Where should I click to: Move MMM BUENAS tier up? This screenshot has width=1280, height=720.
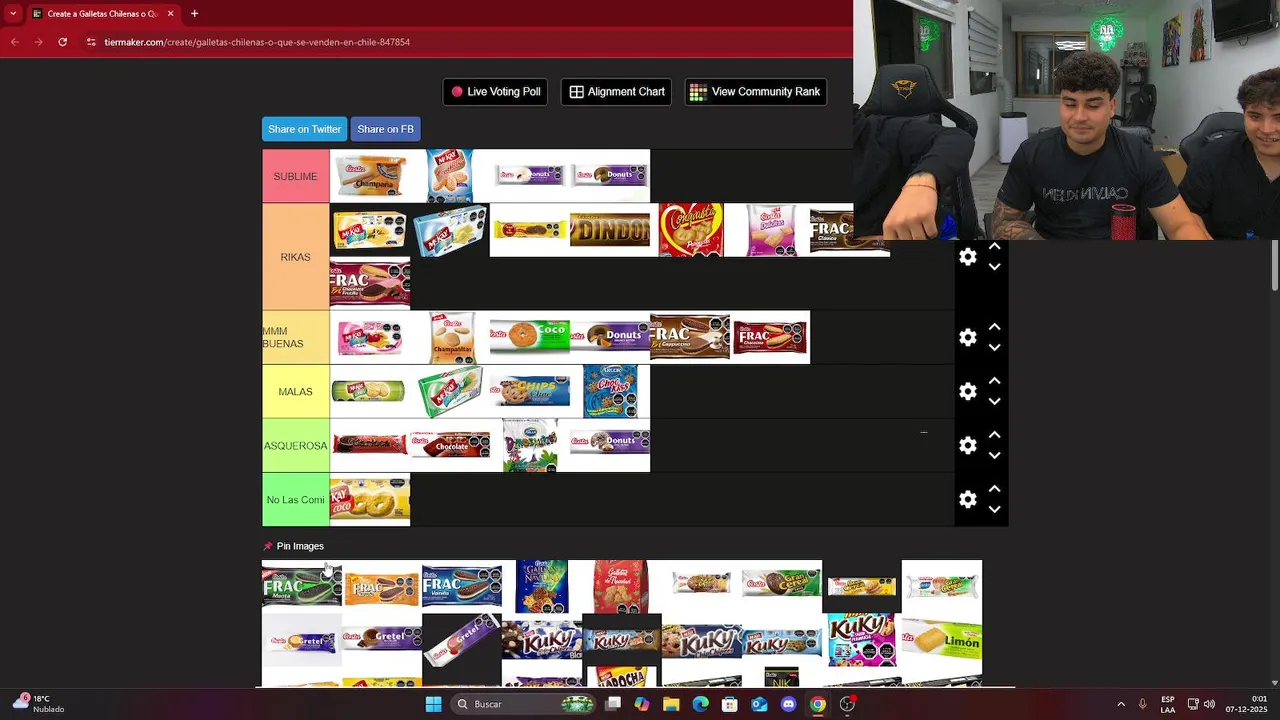(994, 328)
